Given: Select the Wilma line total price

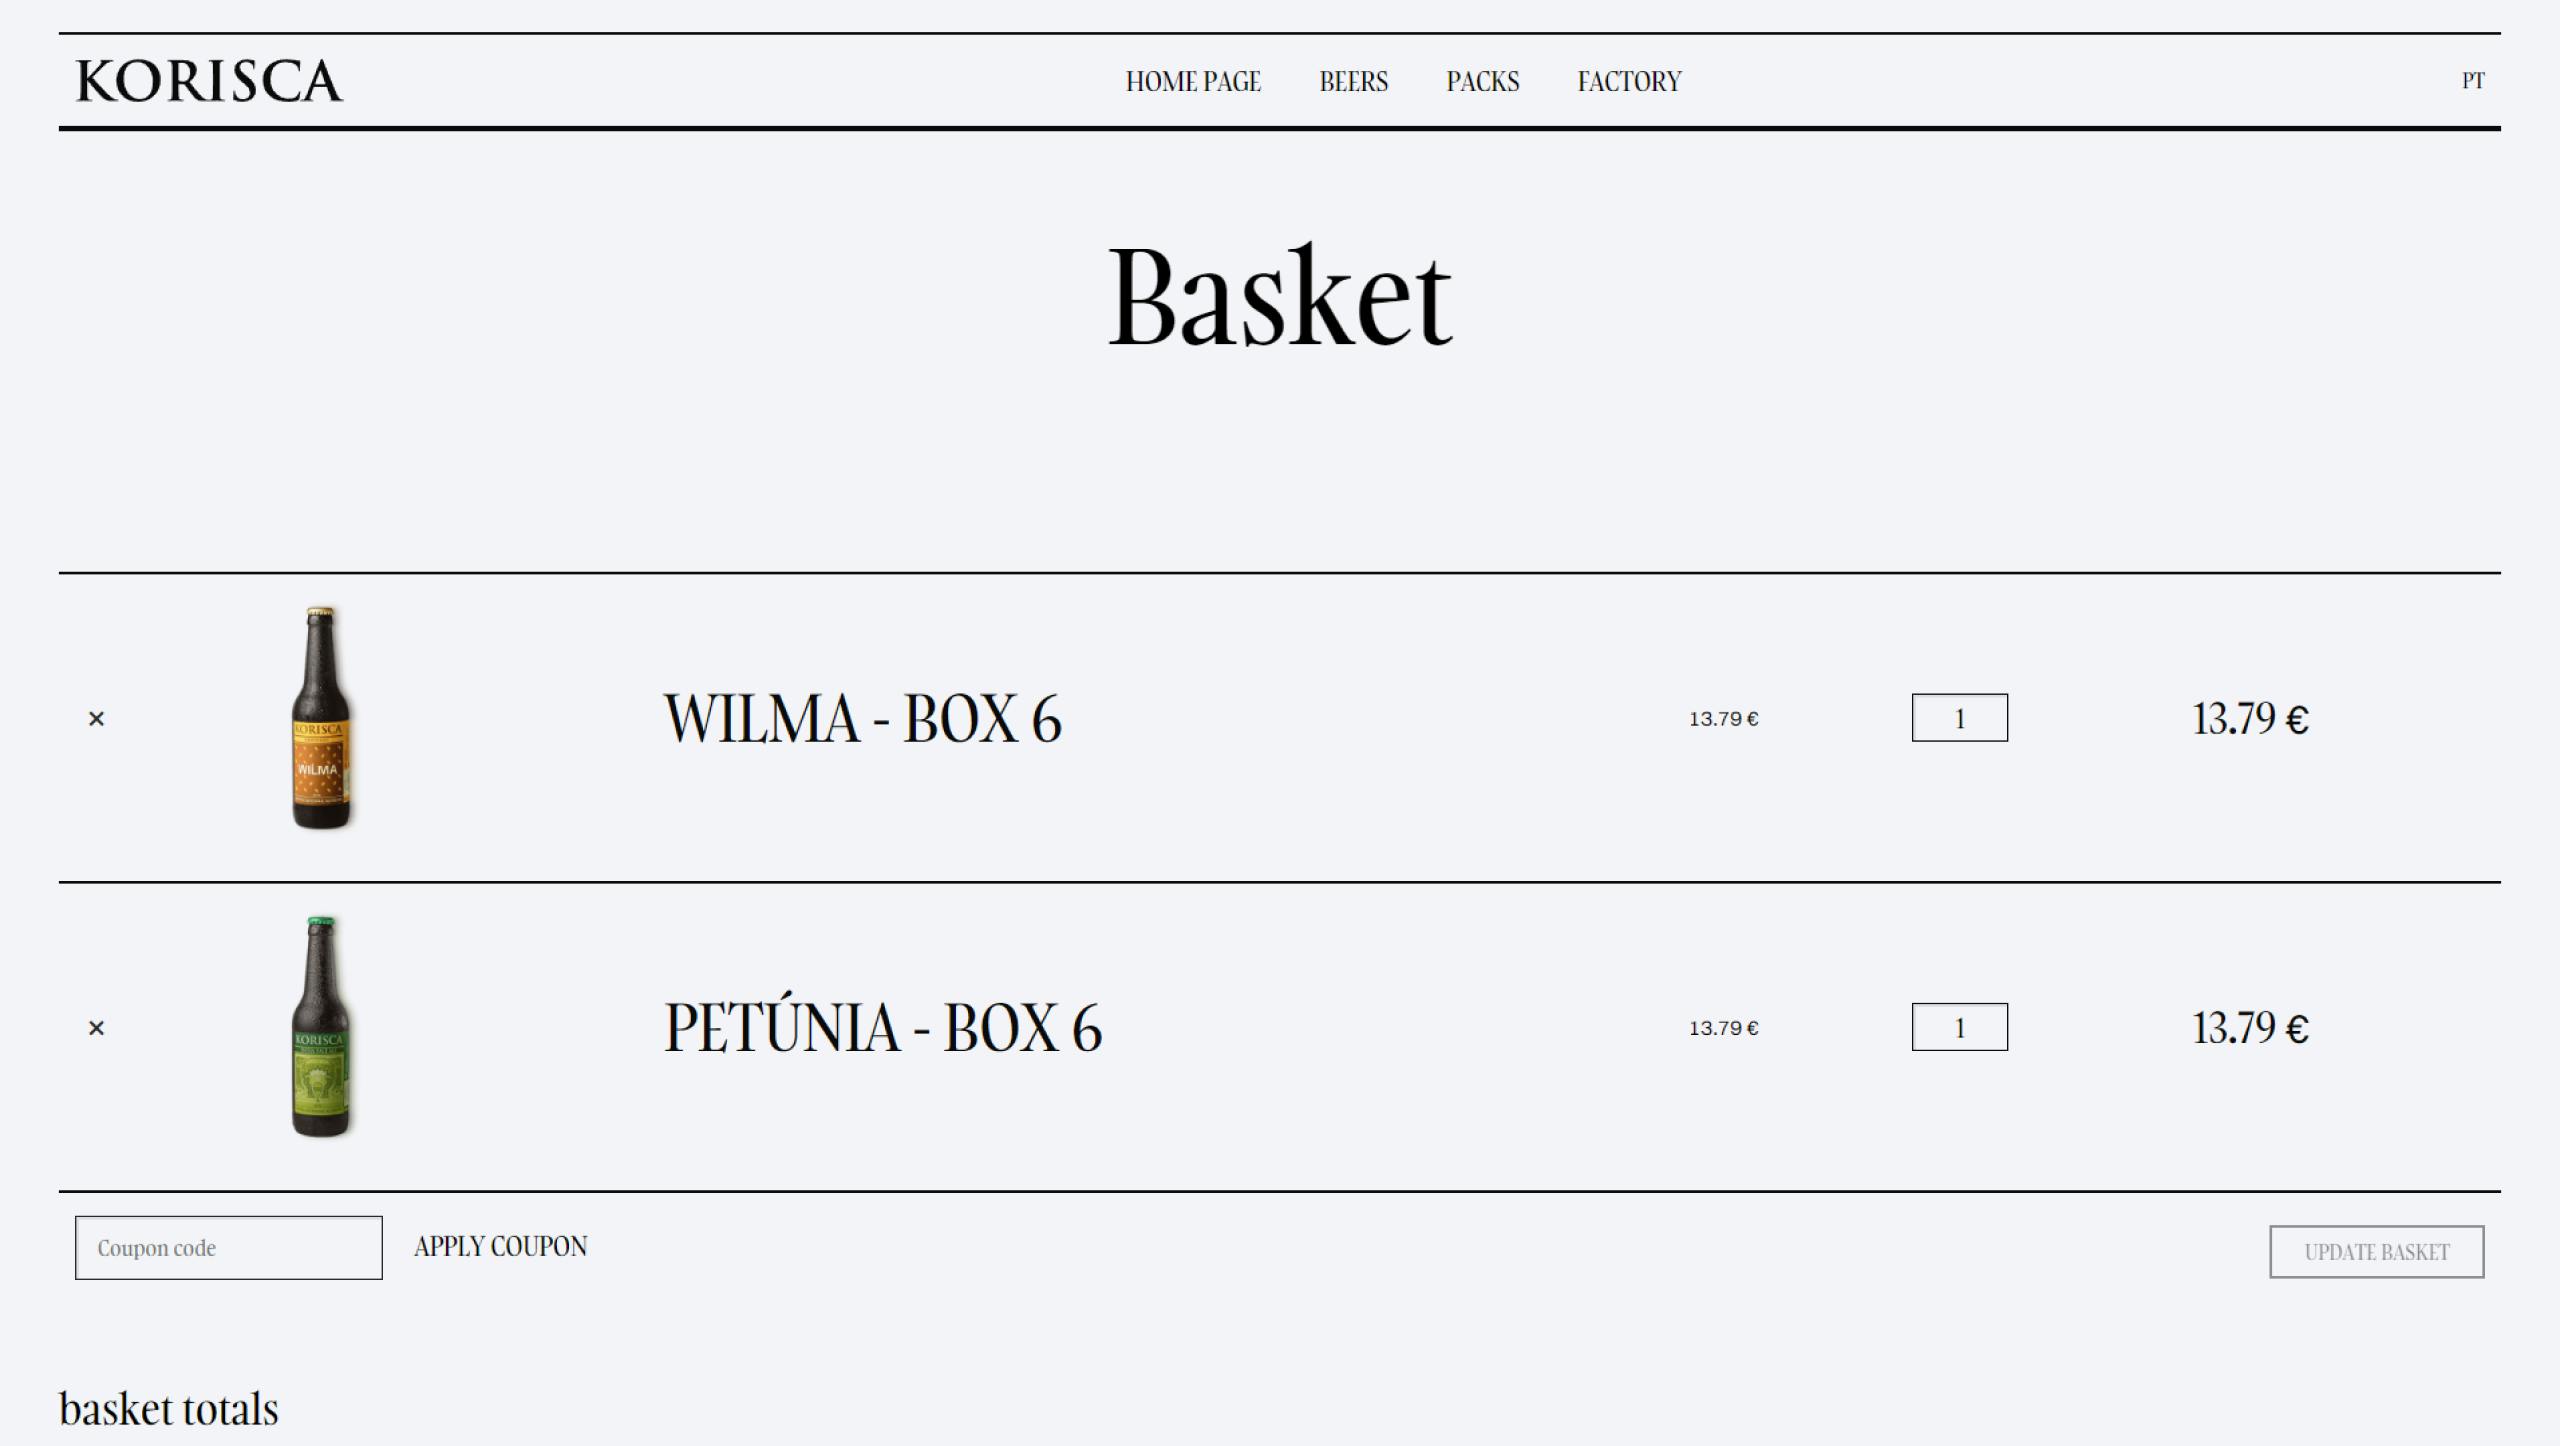Looking at the screenshot, I should (2251, 719).
